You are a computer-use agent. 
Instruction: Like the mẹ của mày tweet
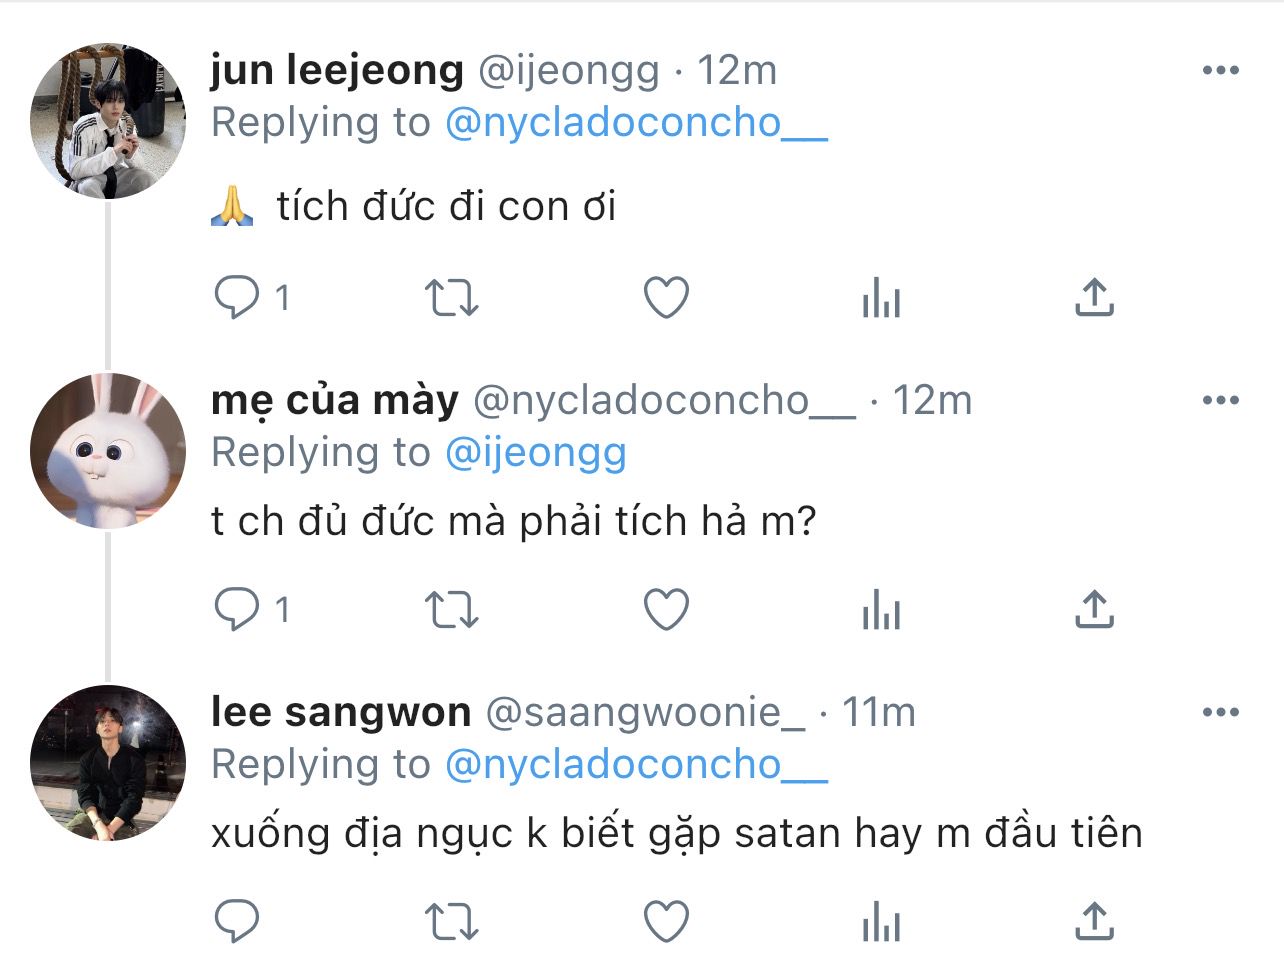(x=666, y=610)
